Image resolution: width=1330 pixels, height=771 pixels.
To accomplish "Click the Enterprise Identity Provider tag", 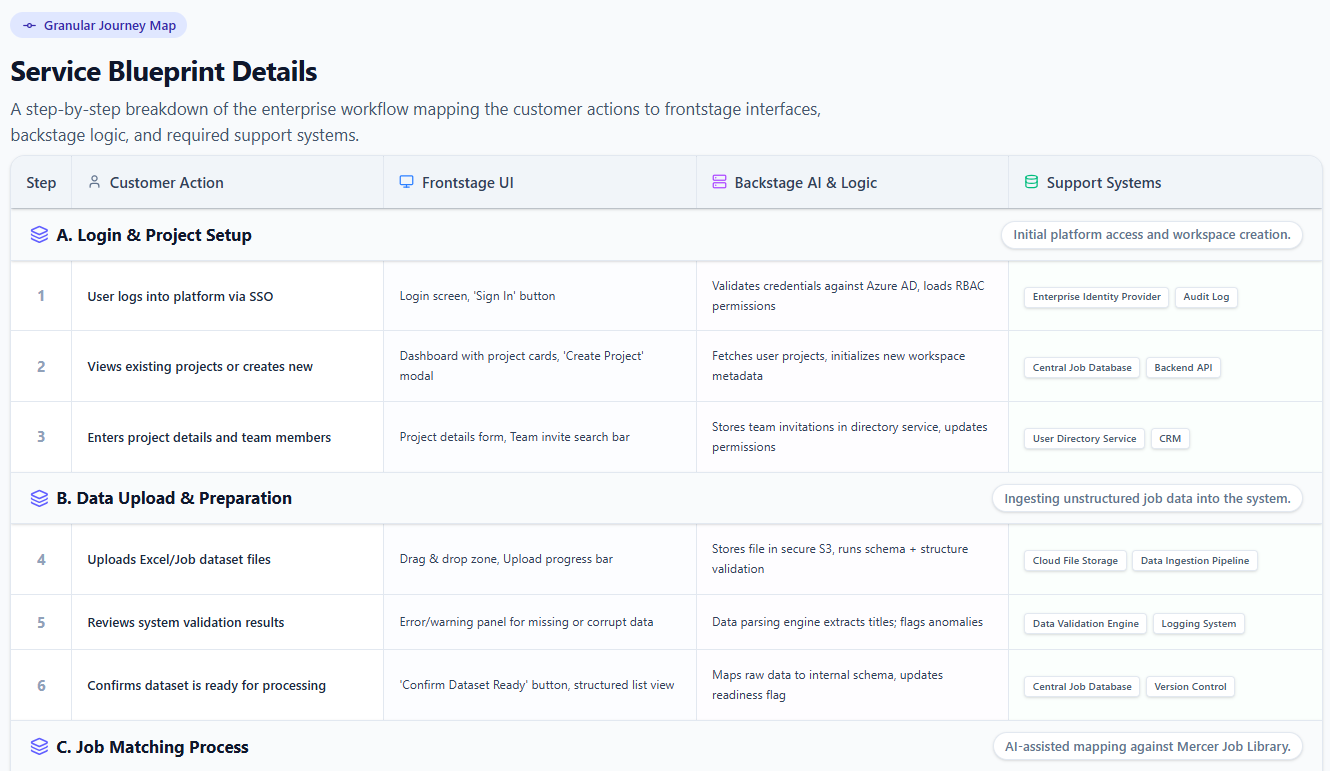I will point(1096,297).
